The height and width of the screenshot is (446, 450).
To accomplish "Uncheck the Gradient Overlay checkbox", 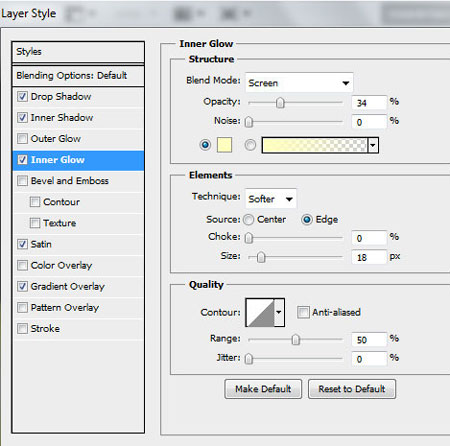I will point(22,286).
